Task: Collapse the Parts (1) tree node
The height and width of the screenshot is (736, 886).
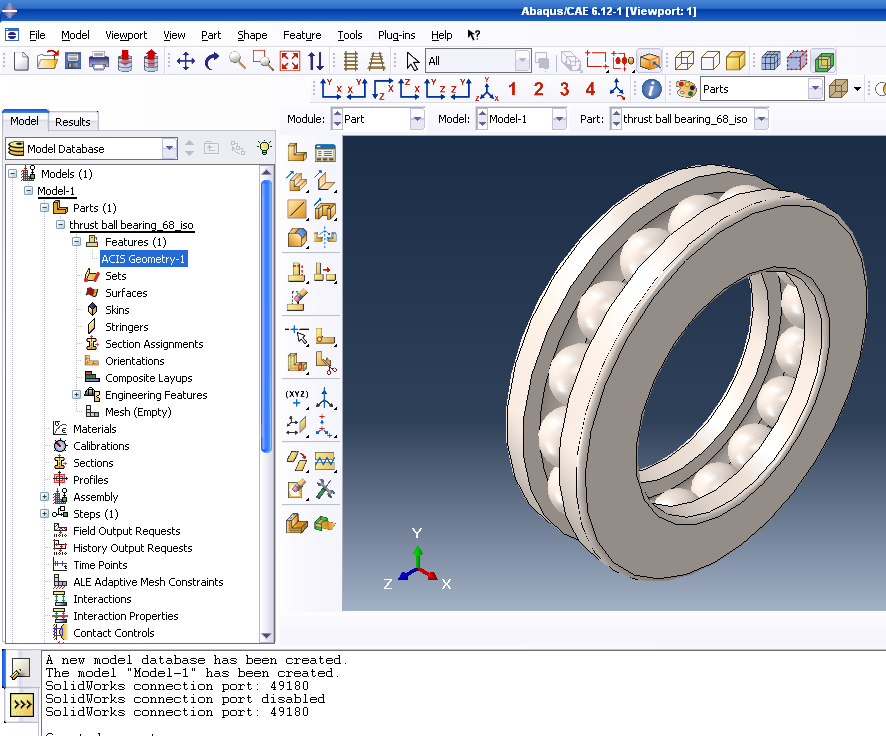Action: (x=44, y=208)
